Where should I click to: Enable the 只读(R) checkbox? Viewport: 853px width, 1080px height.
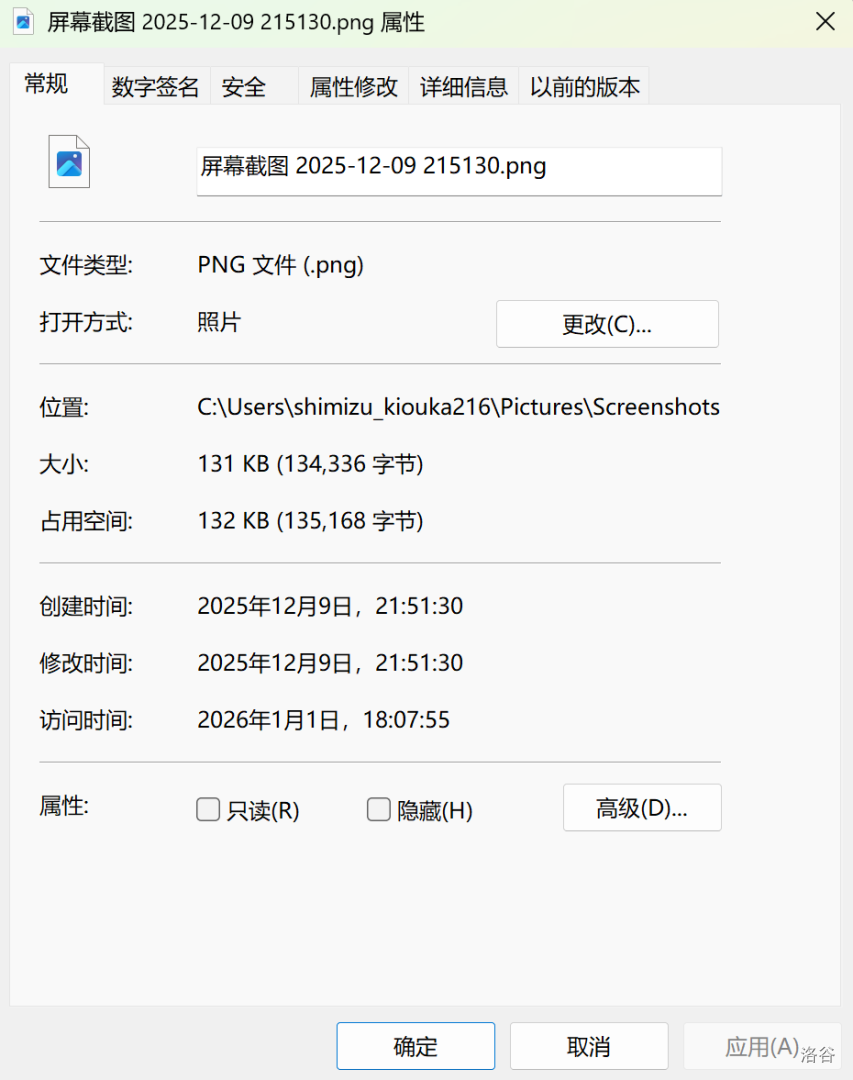[208, 810]
